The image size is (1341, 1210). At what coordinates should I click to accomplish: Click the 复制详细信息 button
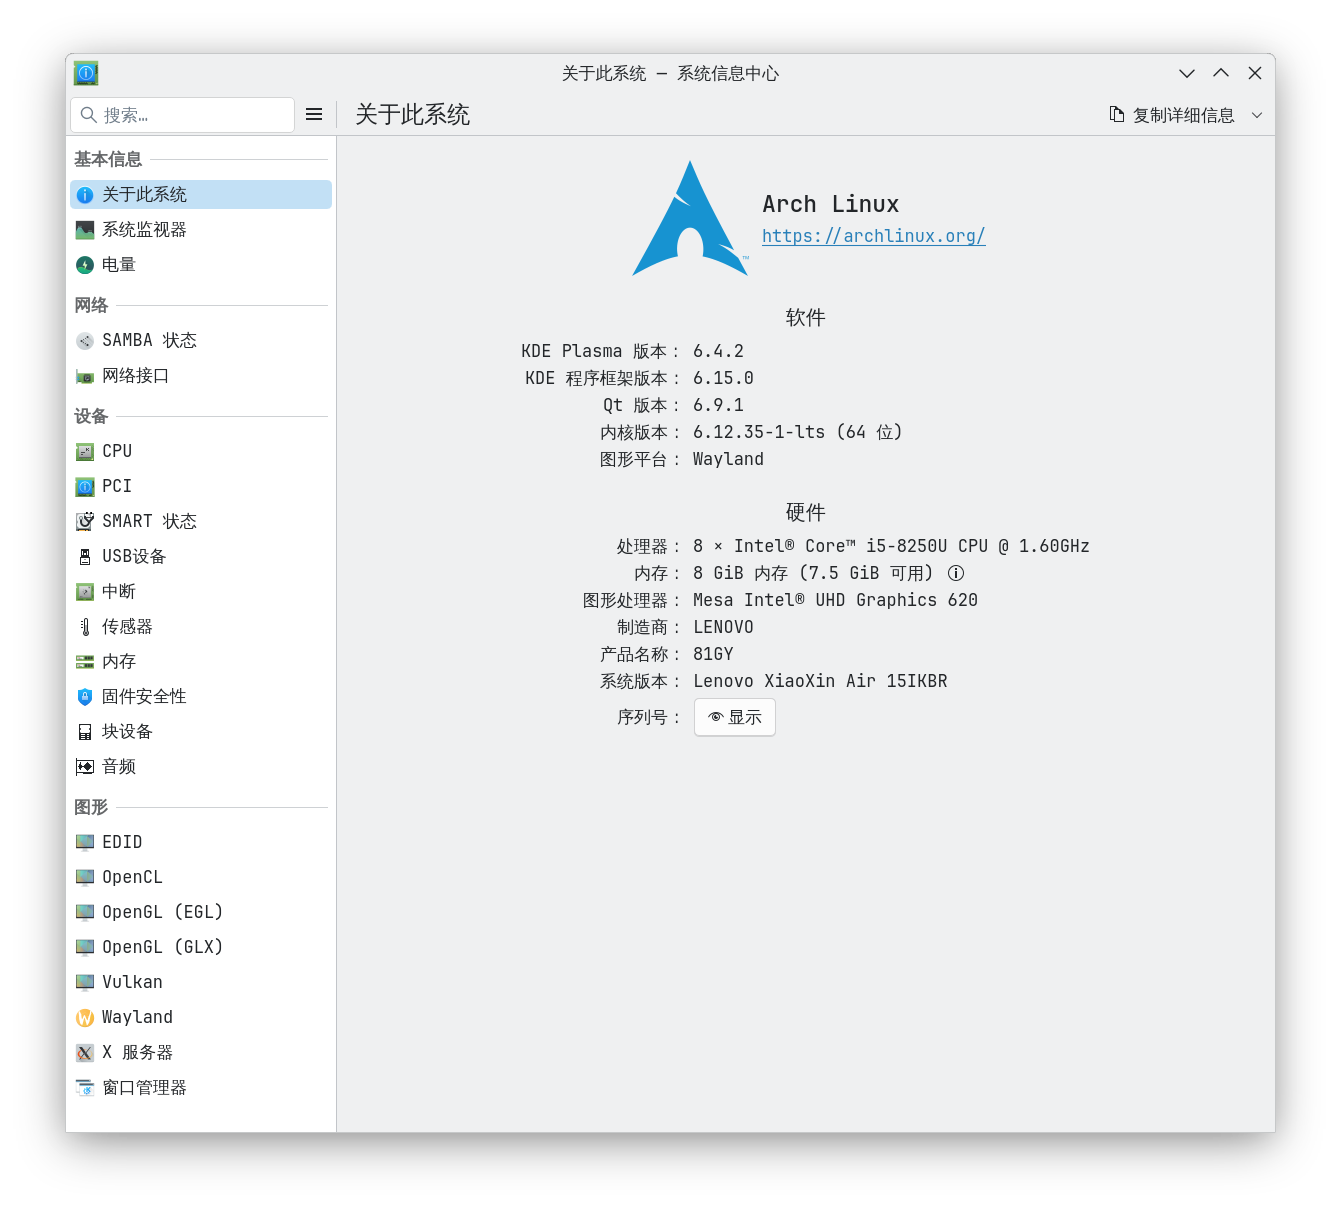(x=1172, y=115)
